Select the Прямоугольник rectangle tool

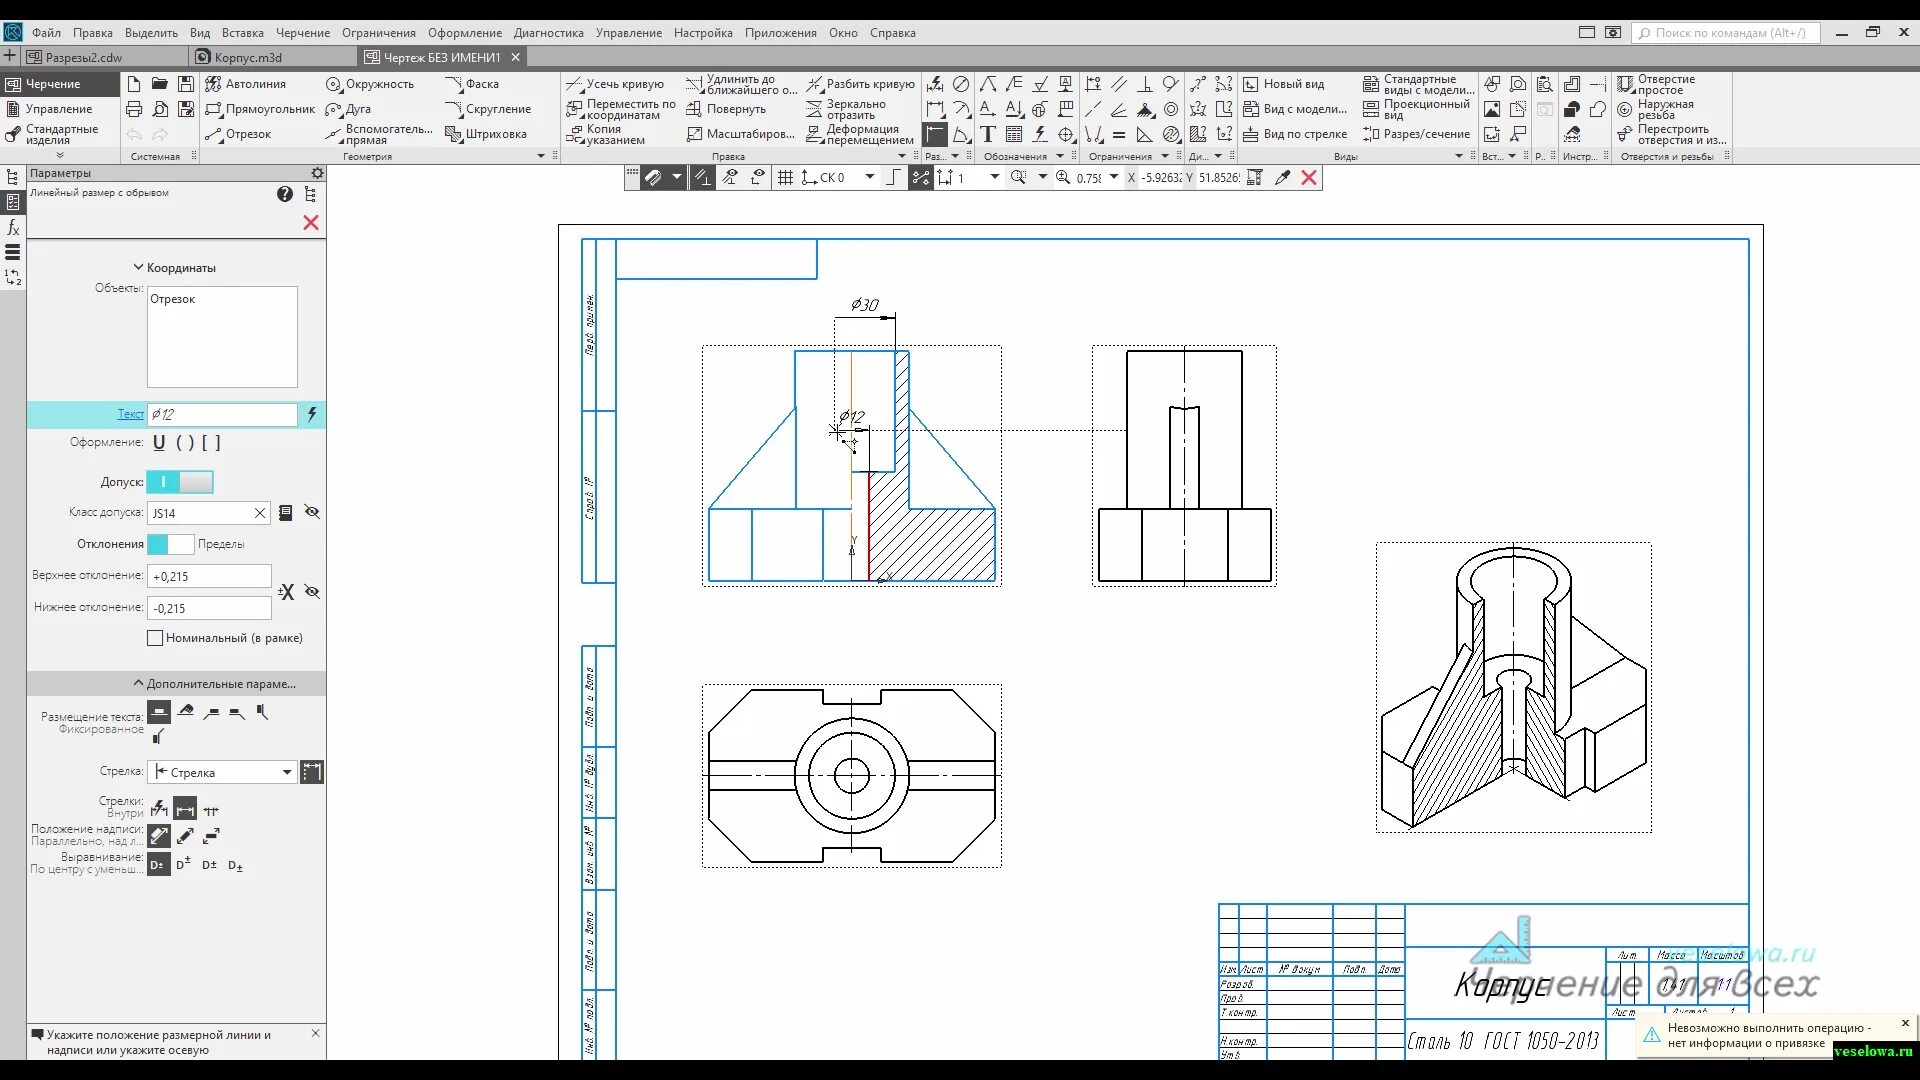(260, 109)
